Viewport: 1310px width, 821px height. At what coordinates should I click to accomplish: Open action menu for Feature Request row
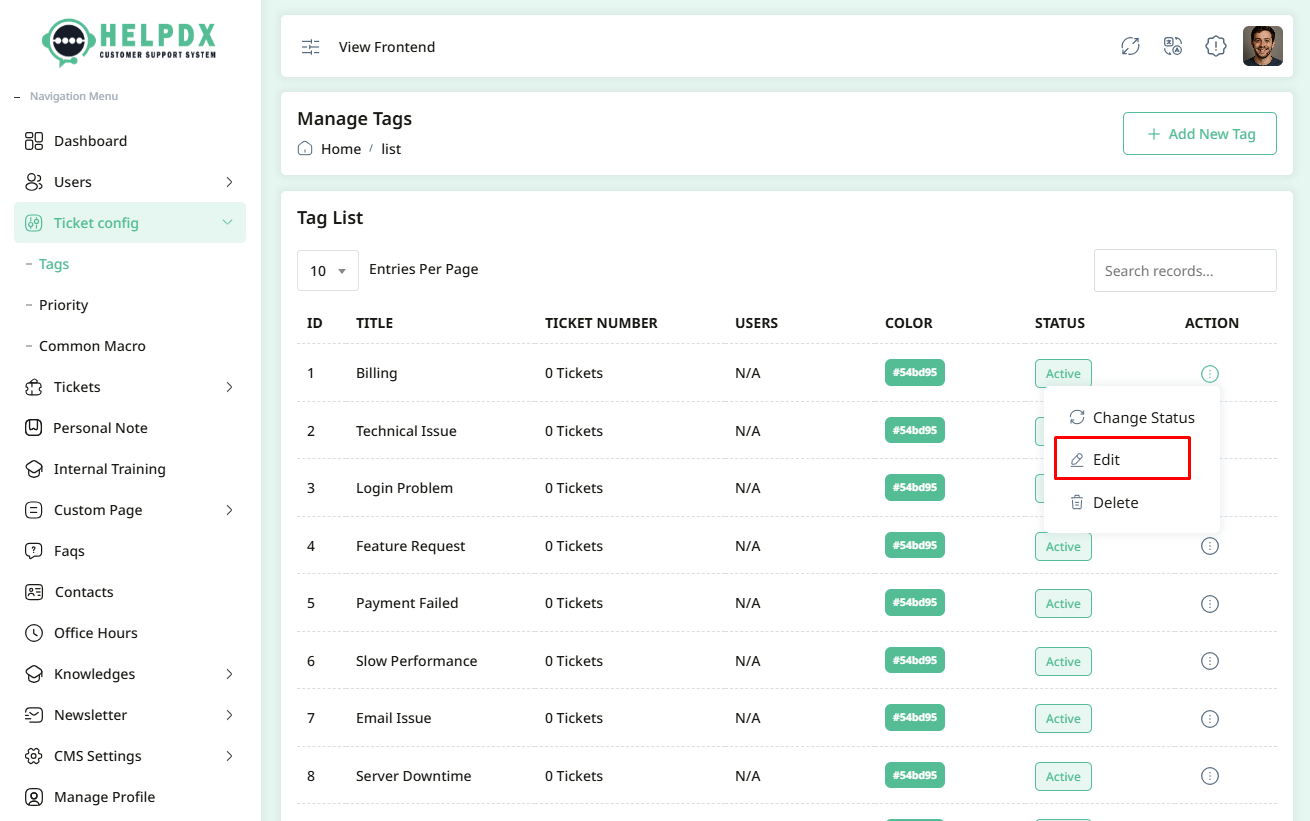(1210, 546)
